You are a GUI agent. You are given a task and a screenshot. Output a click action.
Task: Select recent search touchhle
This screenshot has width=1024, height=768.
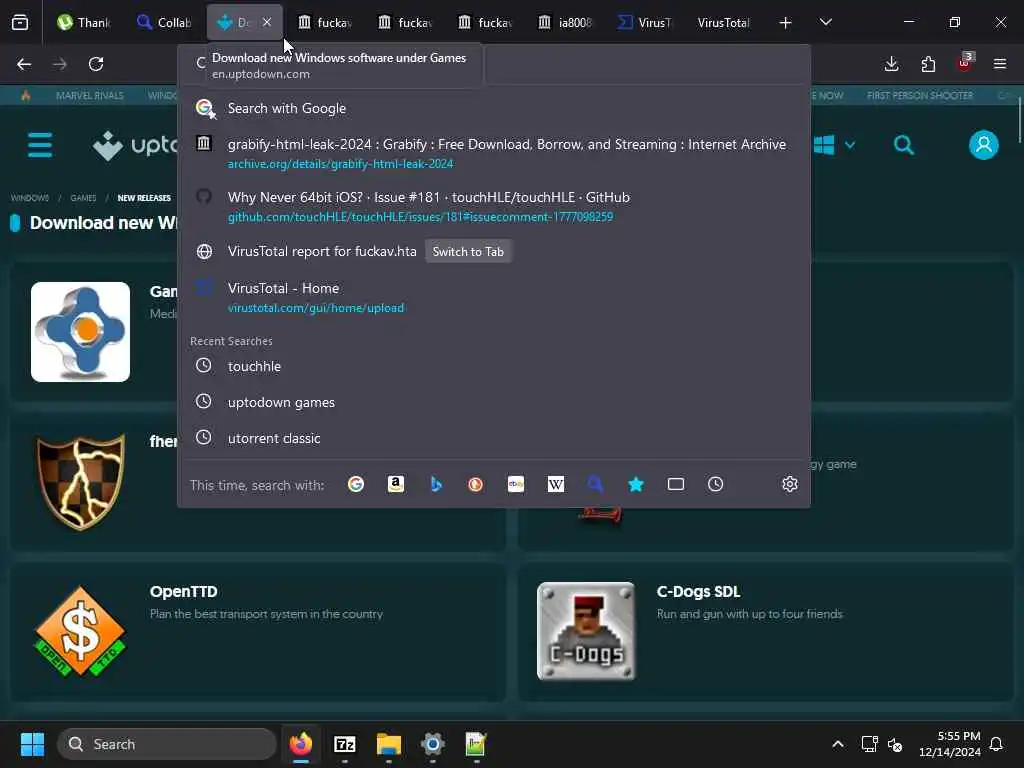[494, 366]
